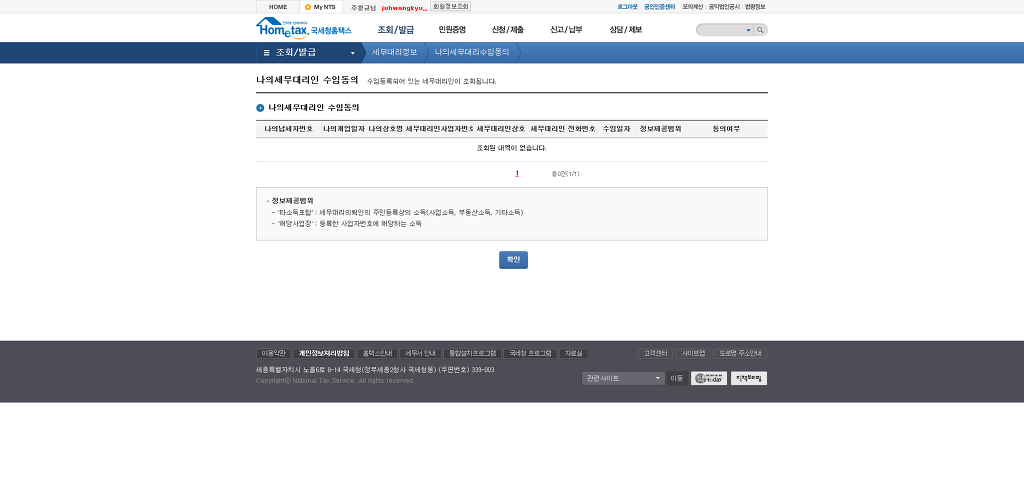Screen dimensions: 1024x498
Task: Click the username juhwangkyu text
Action: [x=404, y=7]
